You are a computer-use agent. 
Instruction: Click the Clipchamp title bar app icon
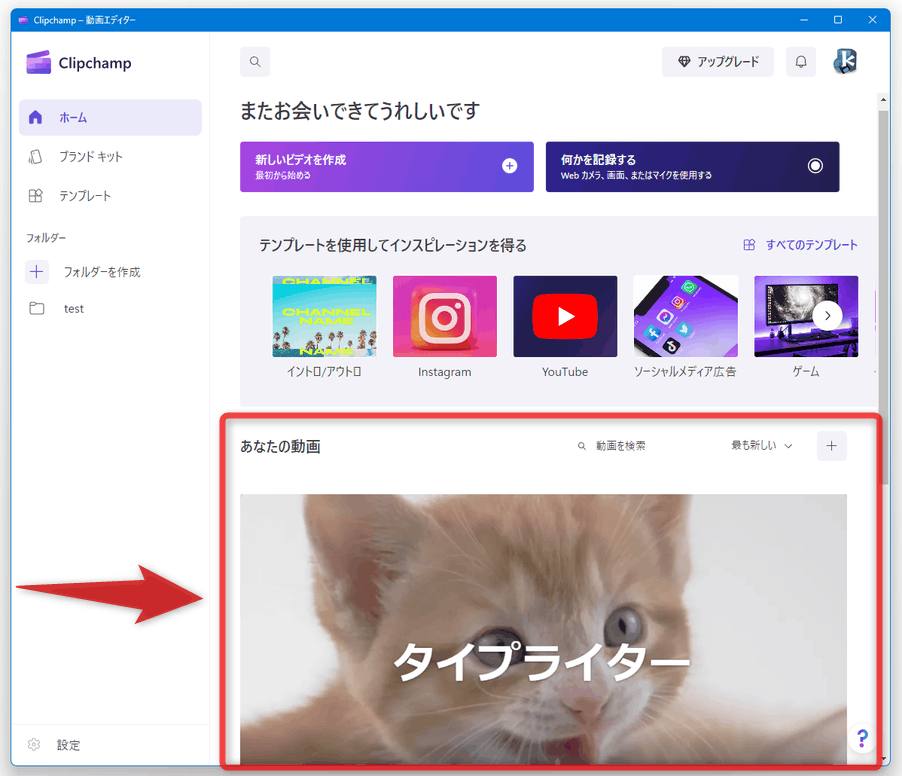tap(23, 20)
